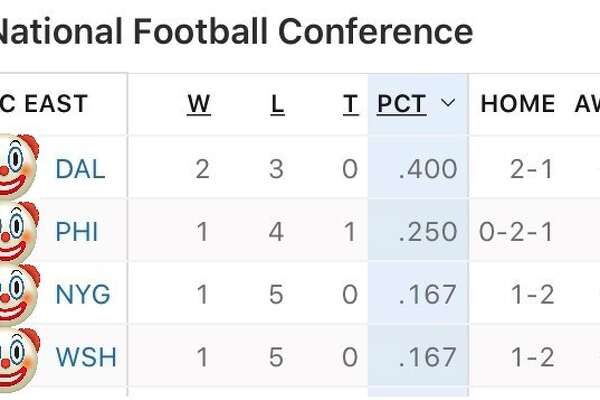Sort standings by W column

pyautogui.click(x=199, y=104)
